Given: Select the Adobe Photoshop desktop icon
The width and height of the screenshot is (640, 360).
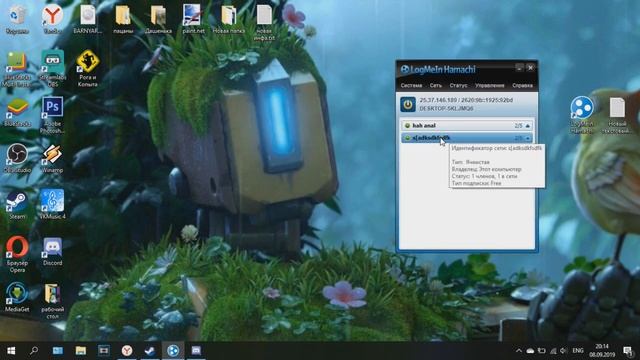Looking at the screenshot, I should click(52, 116).
